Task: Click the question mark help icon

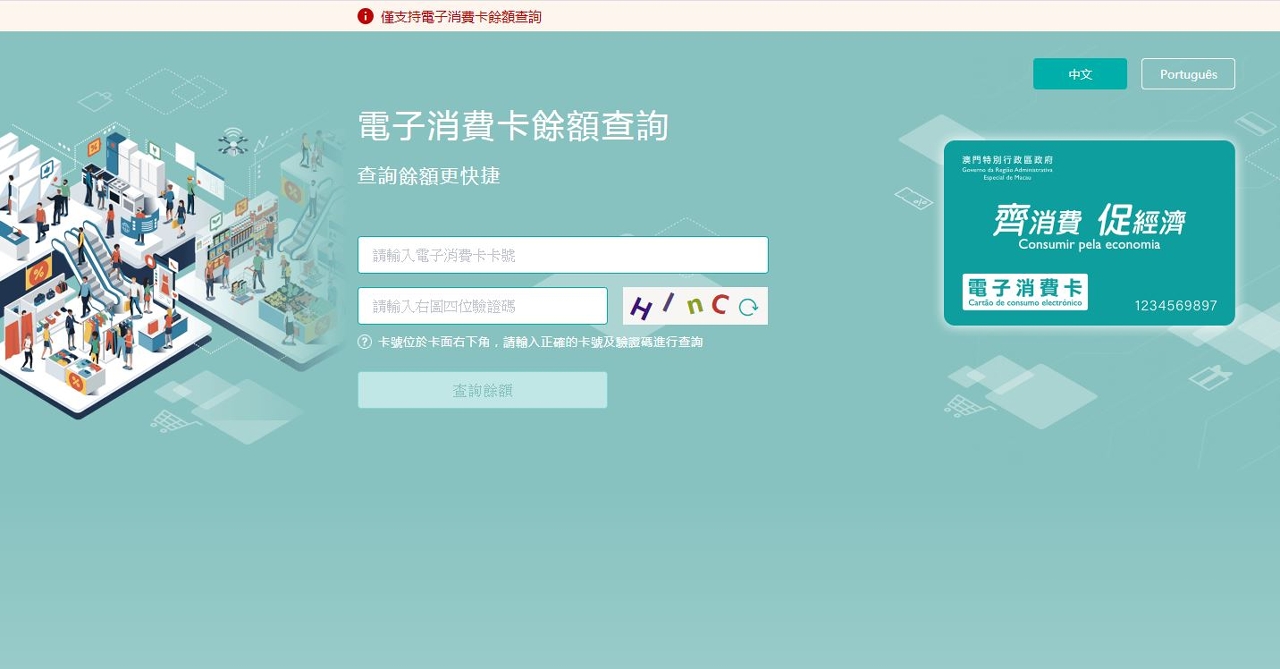Action: pyautogui.click(x=365, y=342)
